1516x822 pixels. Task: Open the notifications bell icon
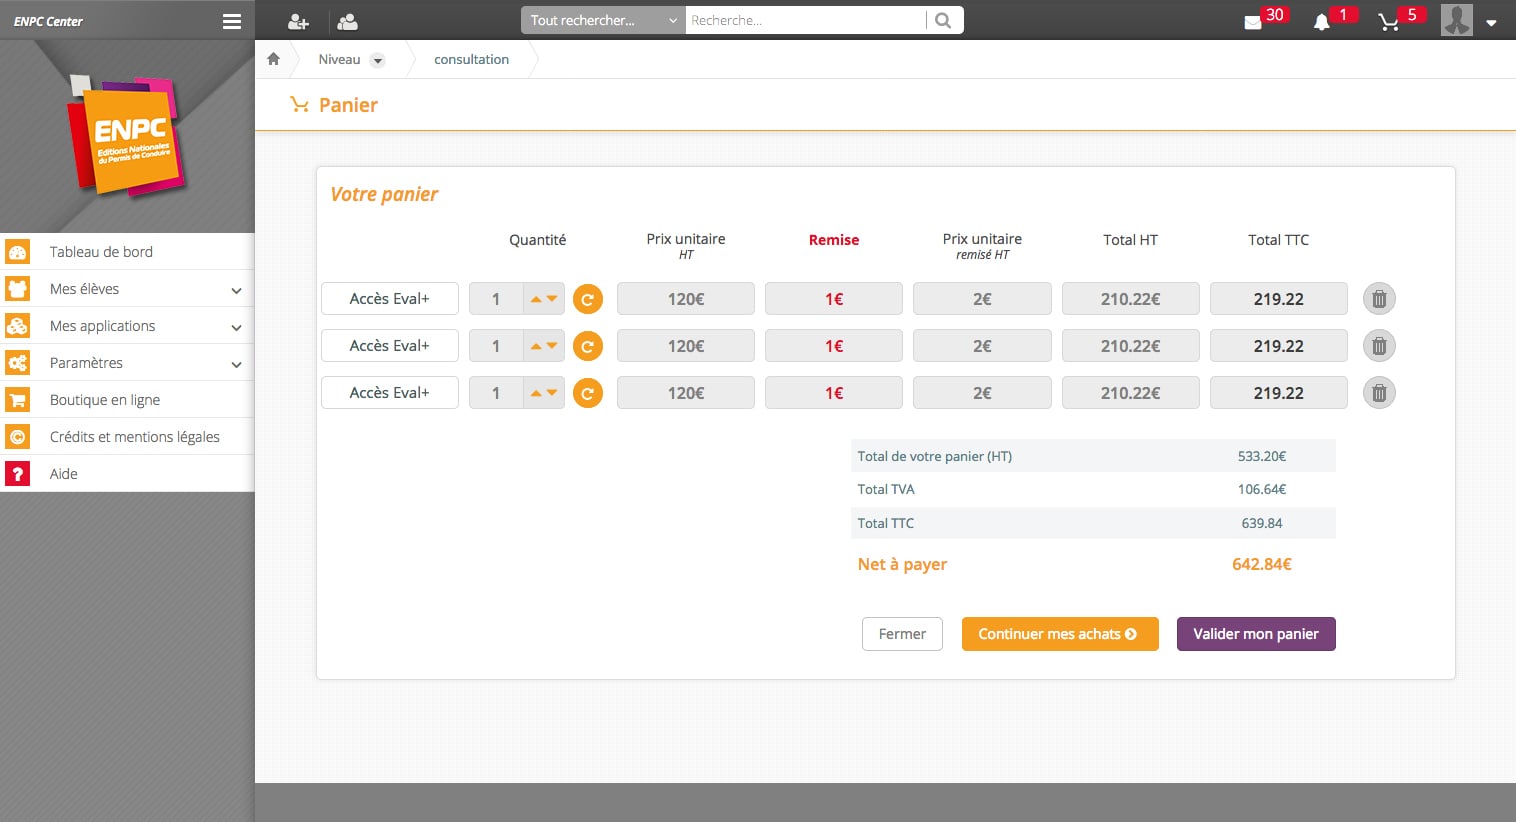pyautogui.click(x=1321, y=22)
